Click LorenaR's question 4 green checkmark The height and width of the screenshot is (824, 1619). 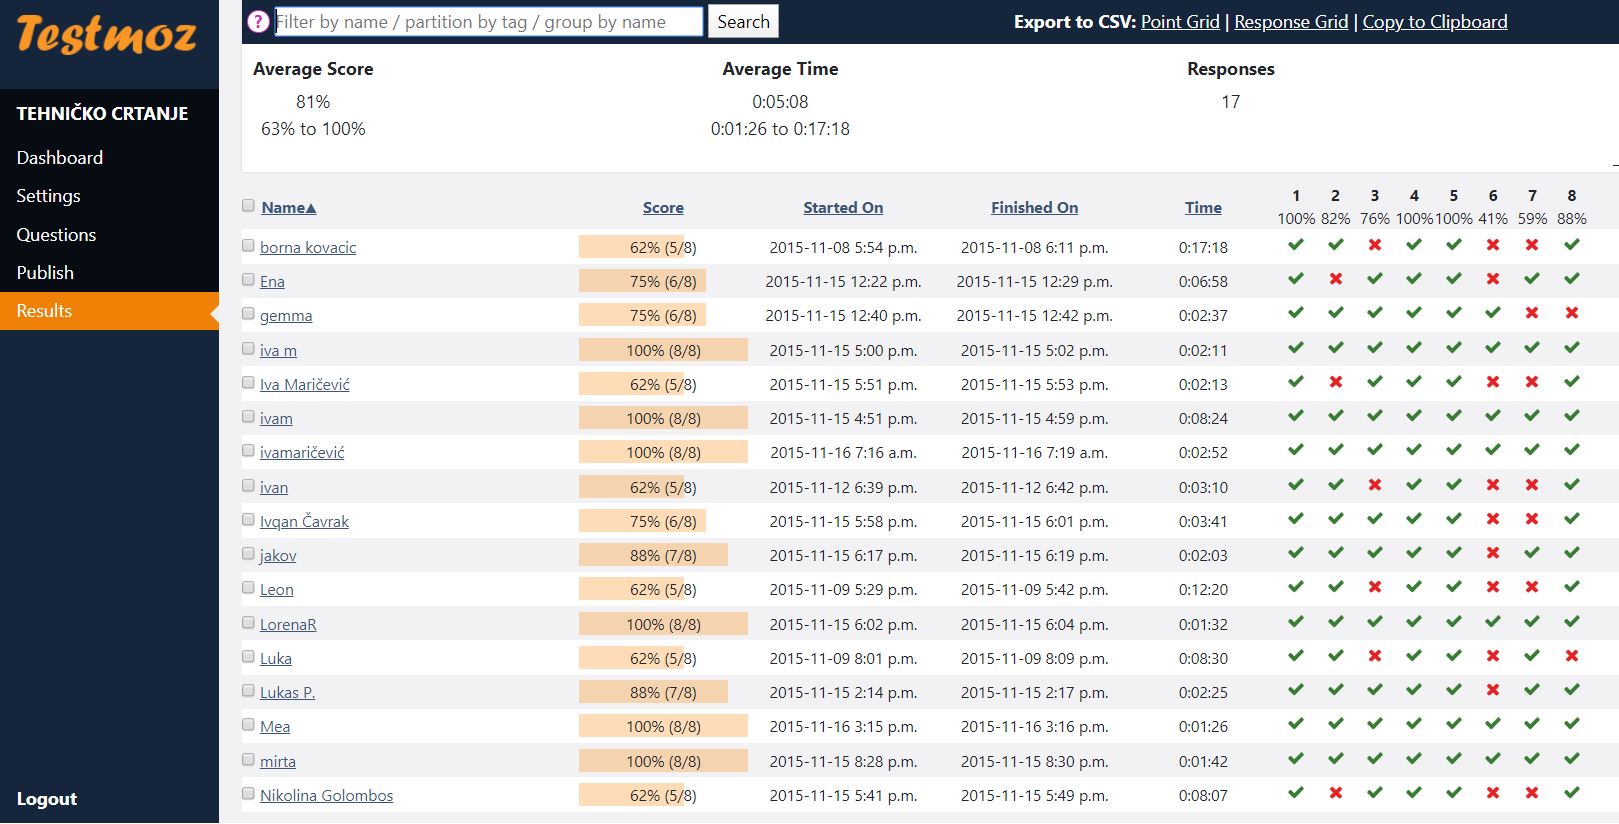(x=1414, y=622)
